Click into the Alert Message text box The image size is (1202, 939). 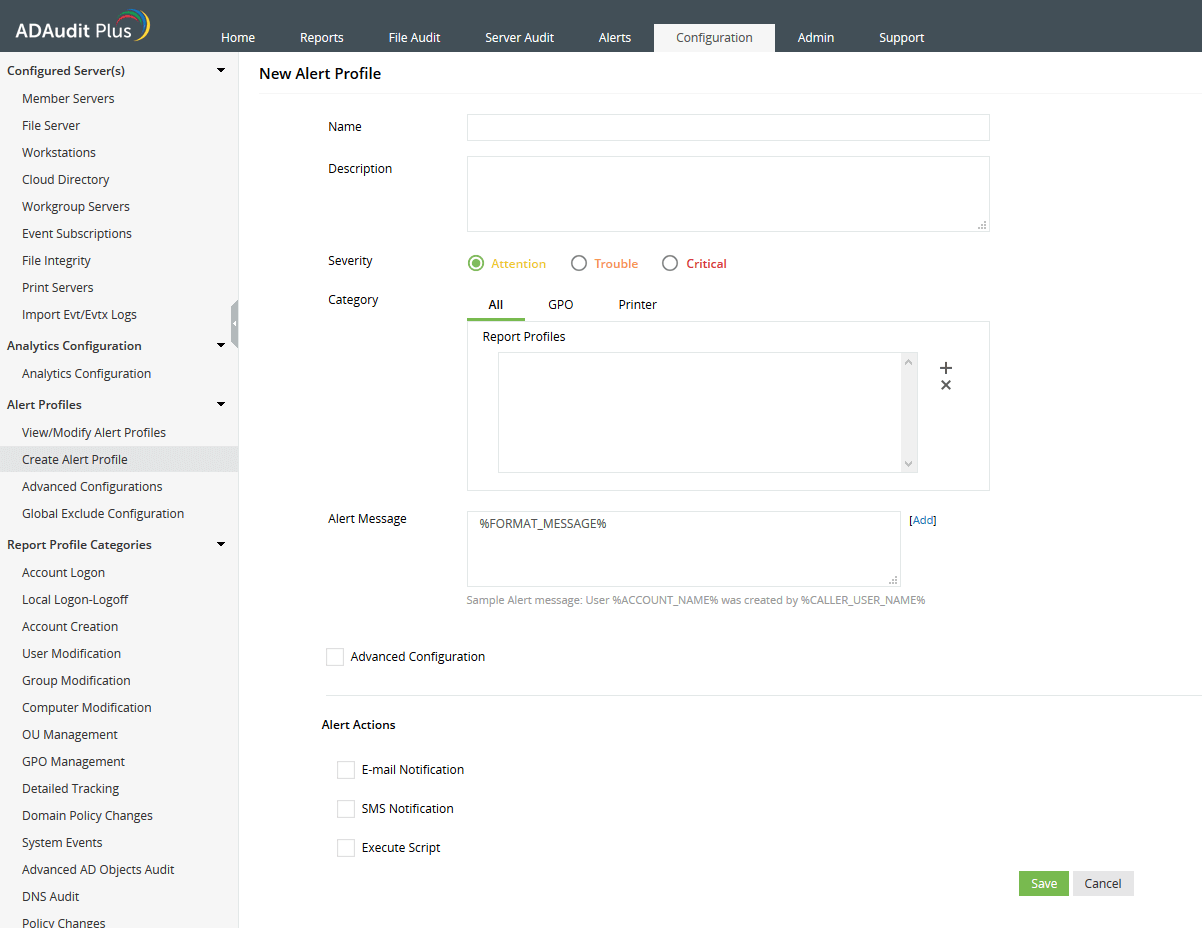[x=684, y=549]
